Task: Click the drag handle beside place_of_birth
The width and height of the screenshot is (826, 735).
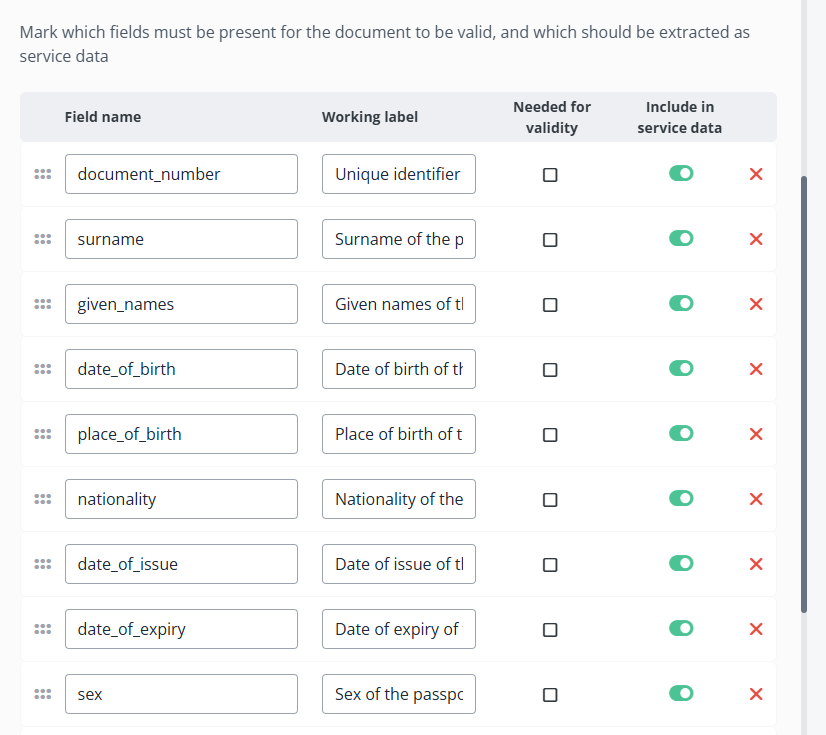Action: point(43,434)
